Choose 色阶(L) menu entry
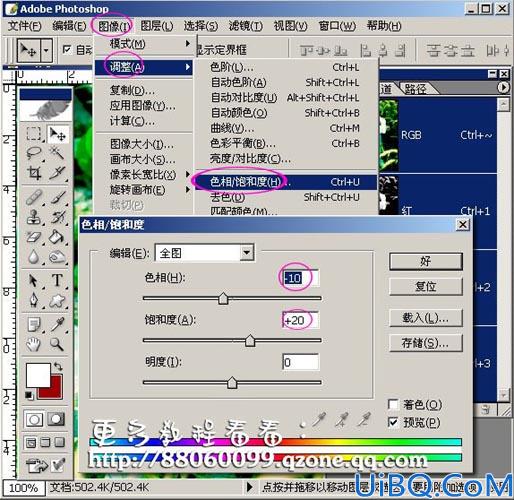Viewport: 514px width, 500px height. point(286,67)
